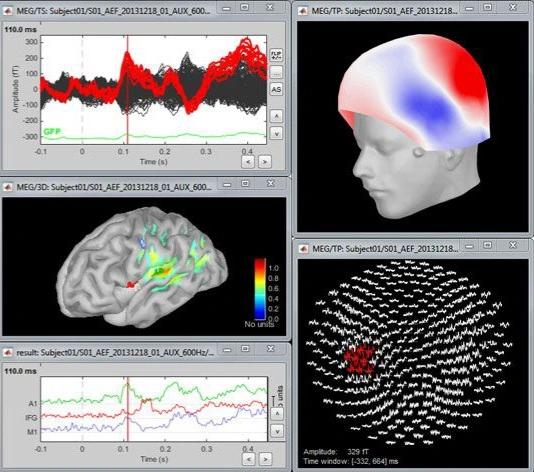Select the IFG scout label
This screenshot has height=472, width=534.
(x=32, y=418)
